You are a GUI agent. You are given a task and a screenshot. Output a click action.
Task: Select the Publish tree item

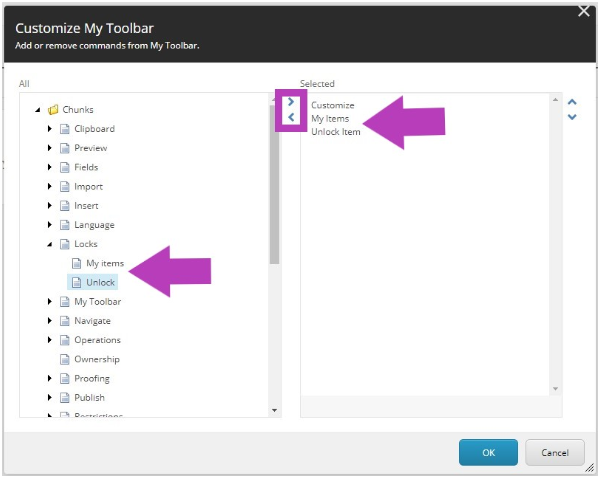coord(89,397)
